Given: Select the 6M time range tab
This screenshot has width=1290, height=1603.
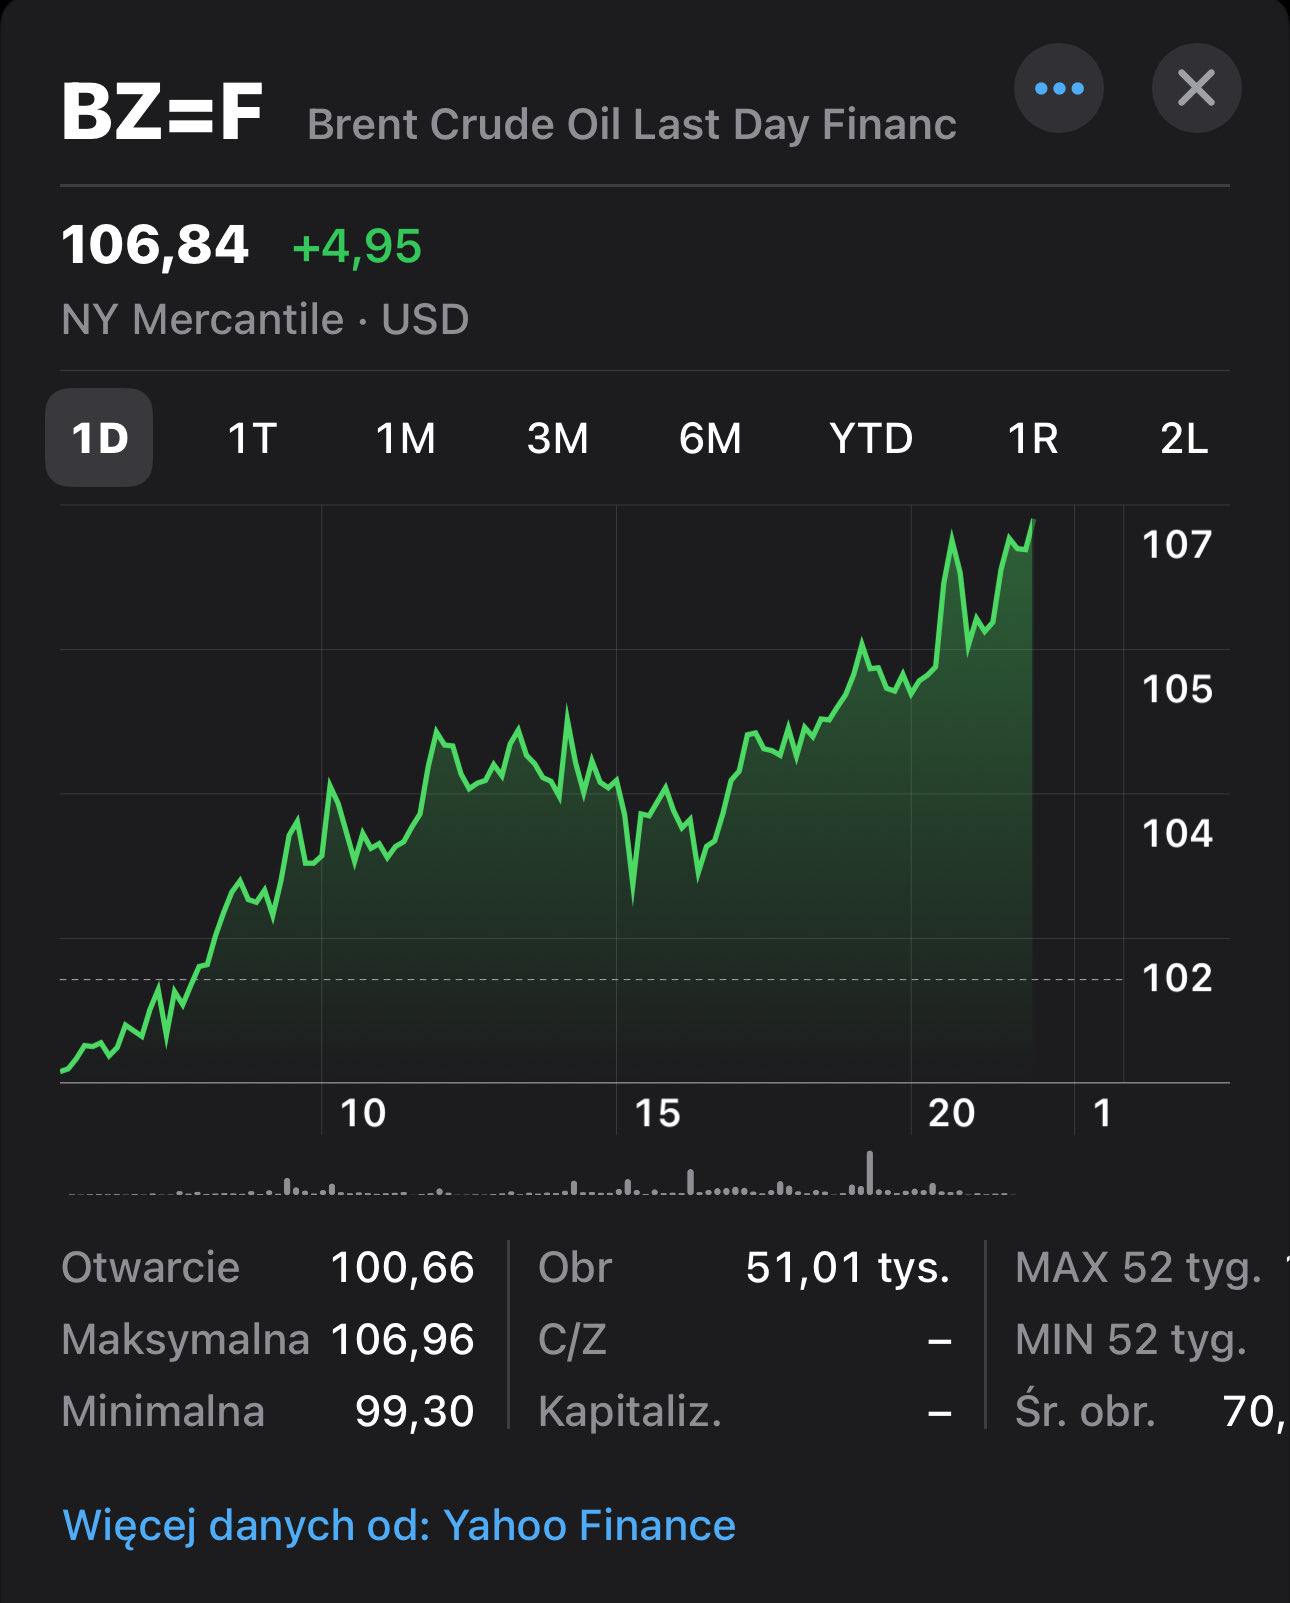Looking at the screenshot, I should point(710,438).
